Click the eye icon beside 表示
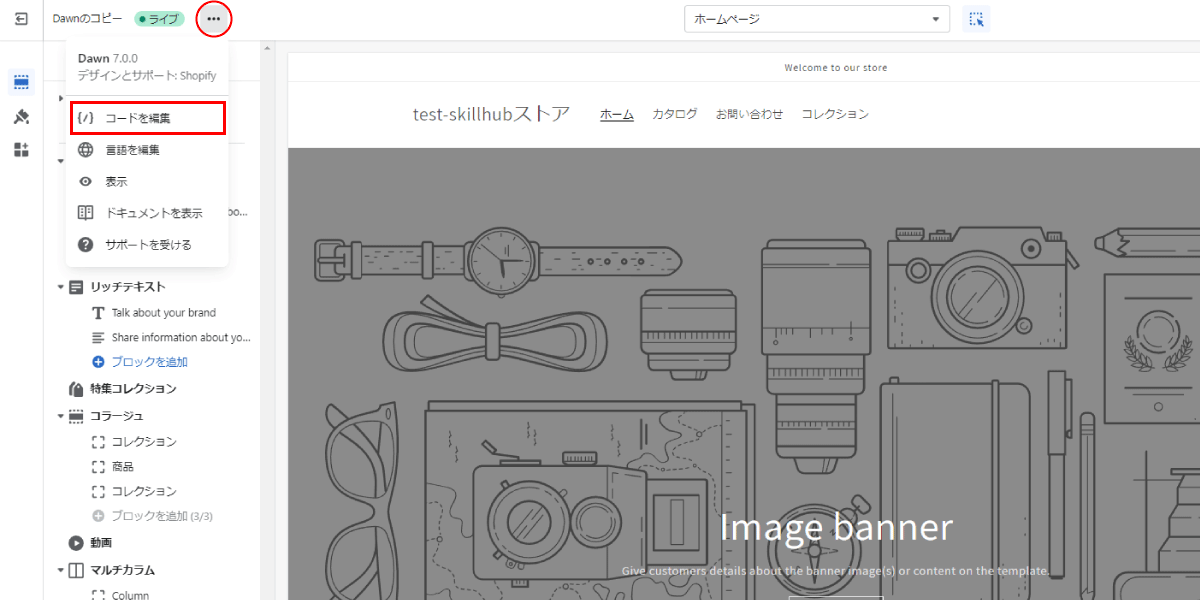Image resolution: width=1200 pixels, height=600 pixels. coord(86,182)
